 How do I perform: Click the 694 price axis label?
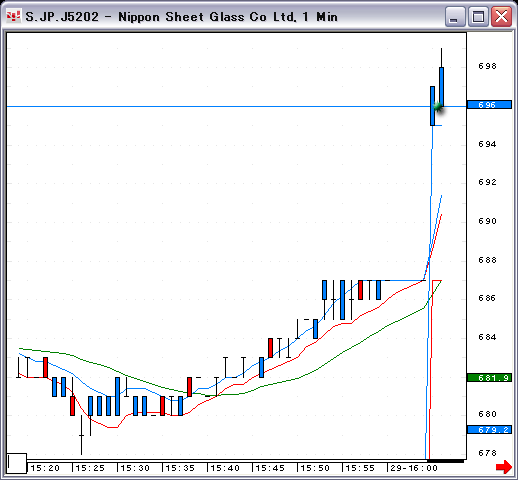pos(487,144)
